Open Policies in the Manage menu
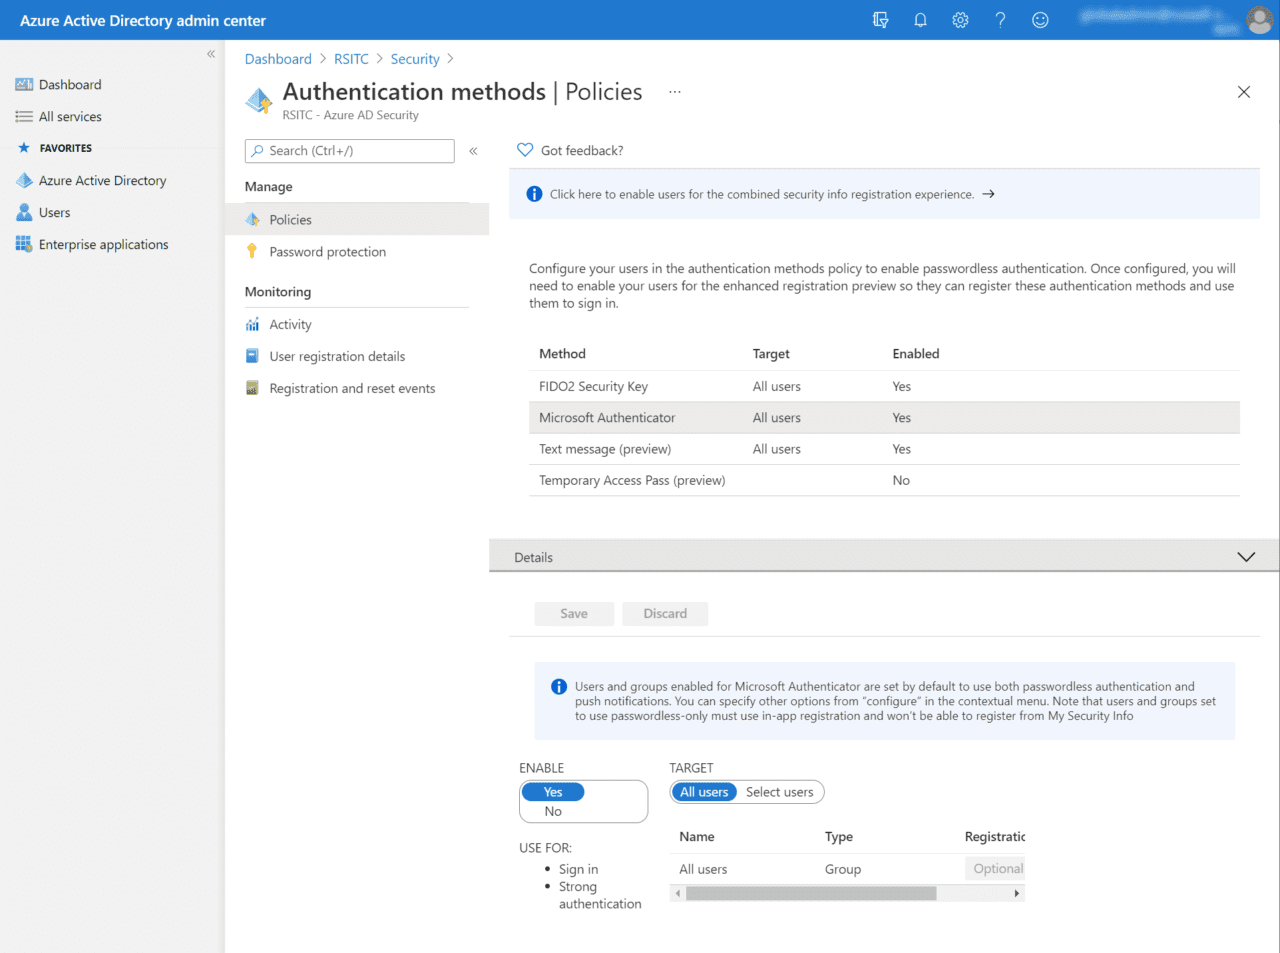1280x953 pixels. tap(357, 220)
